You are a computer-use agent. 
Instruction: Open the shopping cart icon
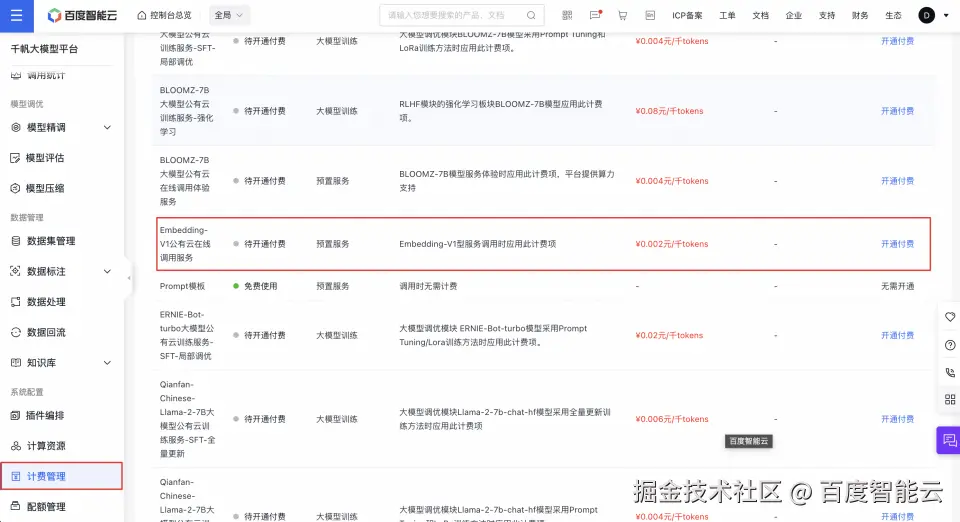tap(622, 15)
